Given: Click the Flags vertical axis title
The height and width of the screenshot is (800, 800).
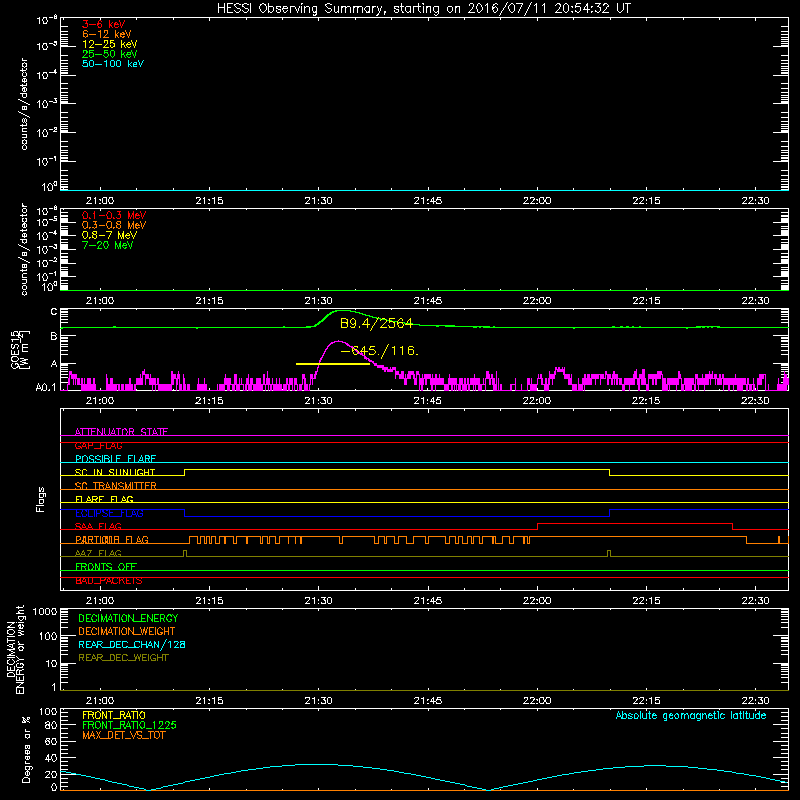Looking at the screenshot, I should pos(41,499).
